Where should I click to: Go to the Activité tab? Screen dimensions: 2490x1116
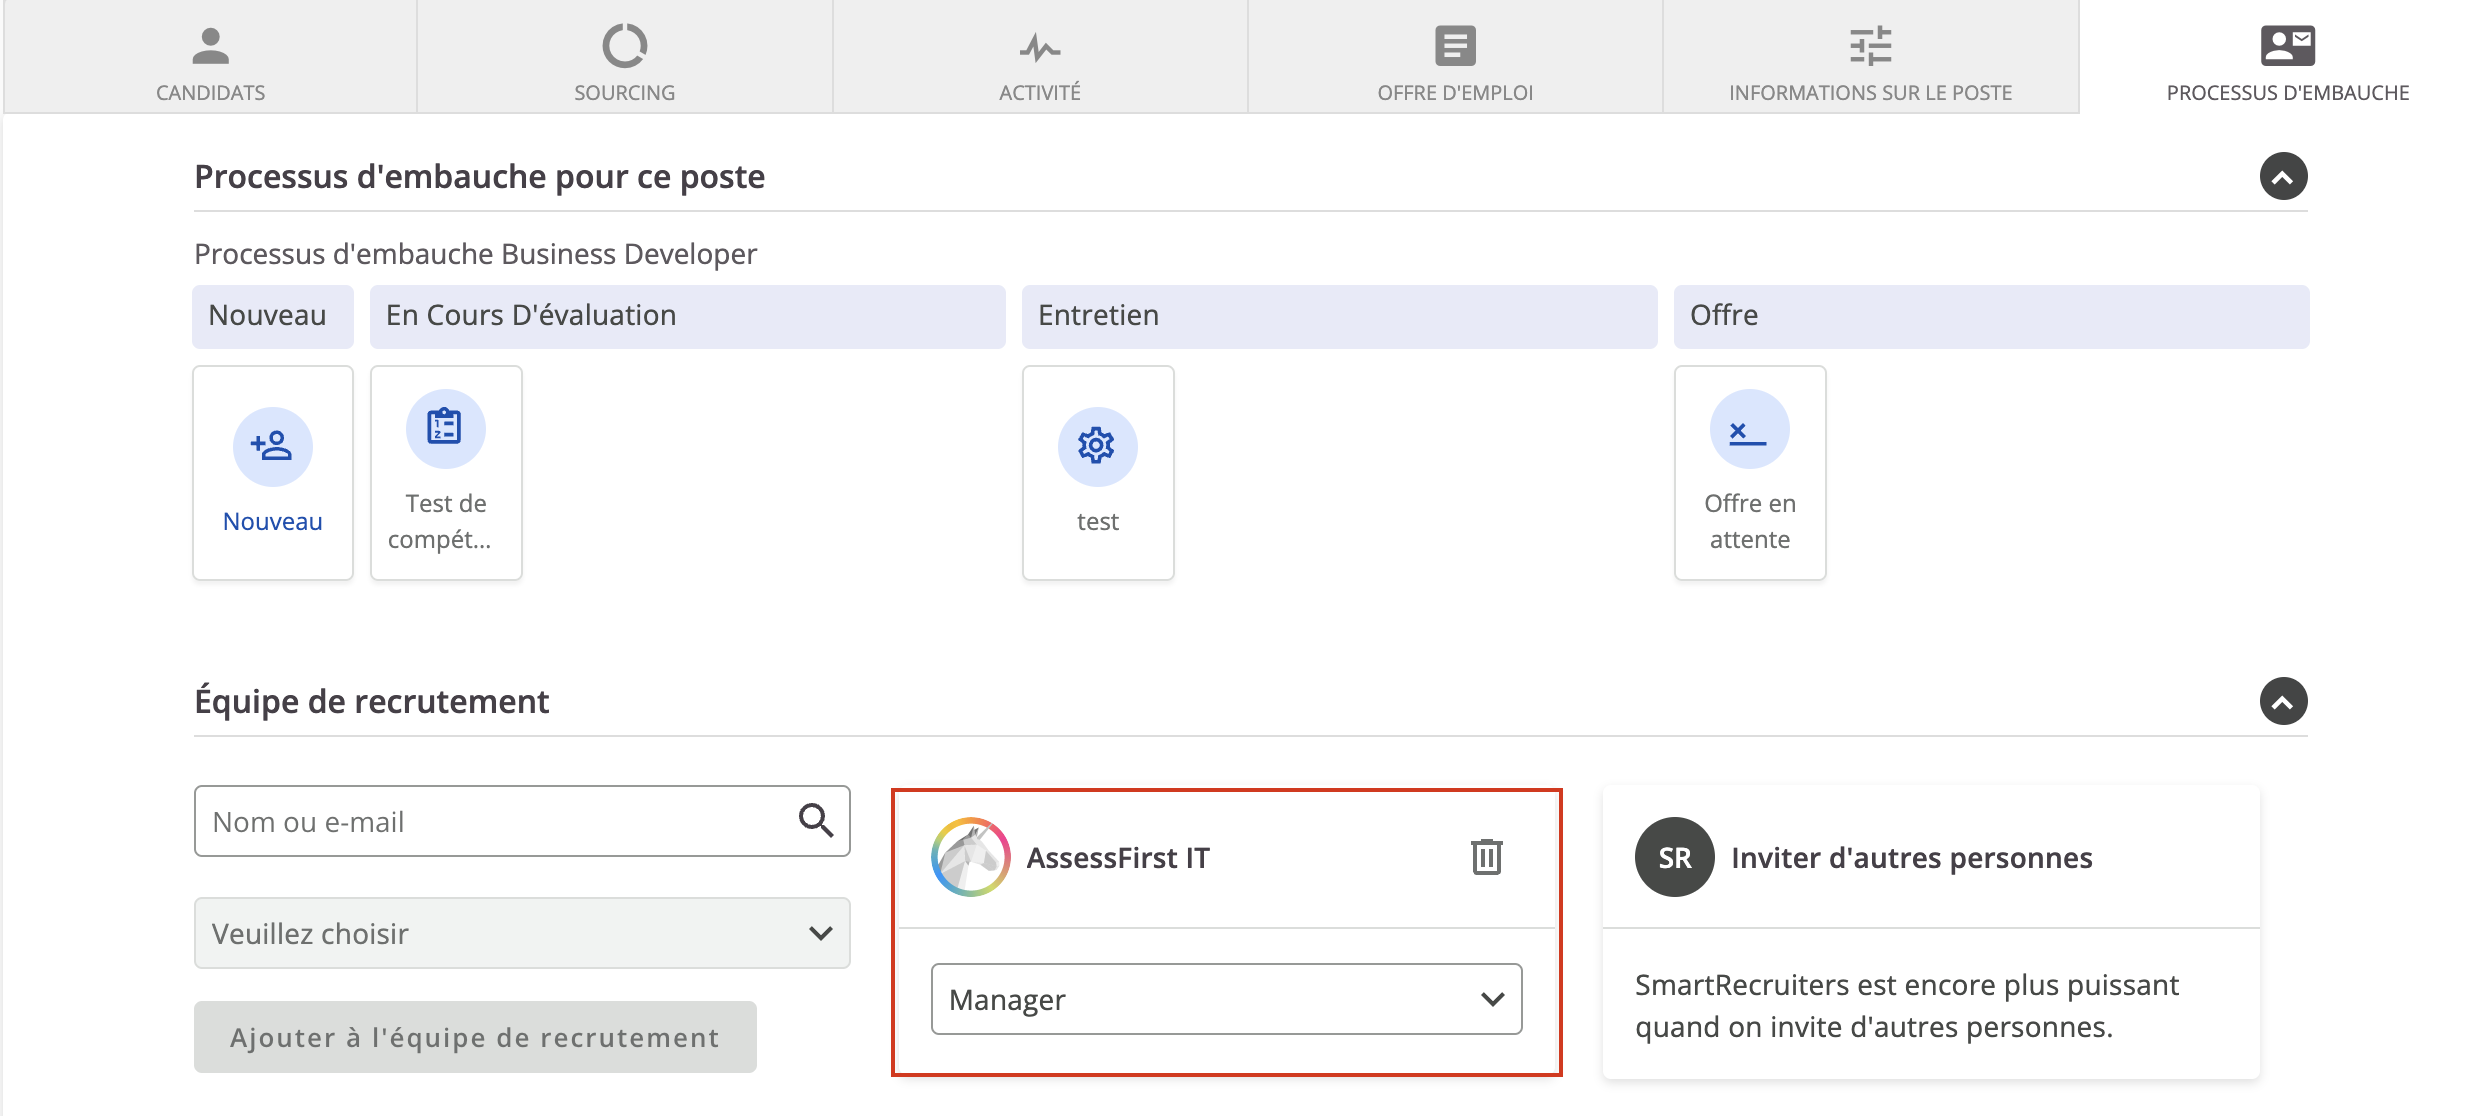(1040, 58)
